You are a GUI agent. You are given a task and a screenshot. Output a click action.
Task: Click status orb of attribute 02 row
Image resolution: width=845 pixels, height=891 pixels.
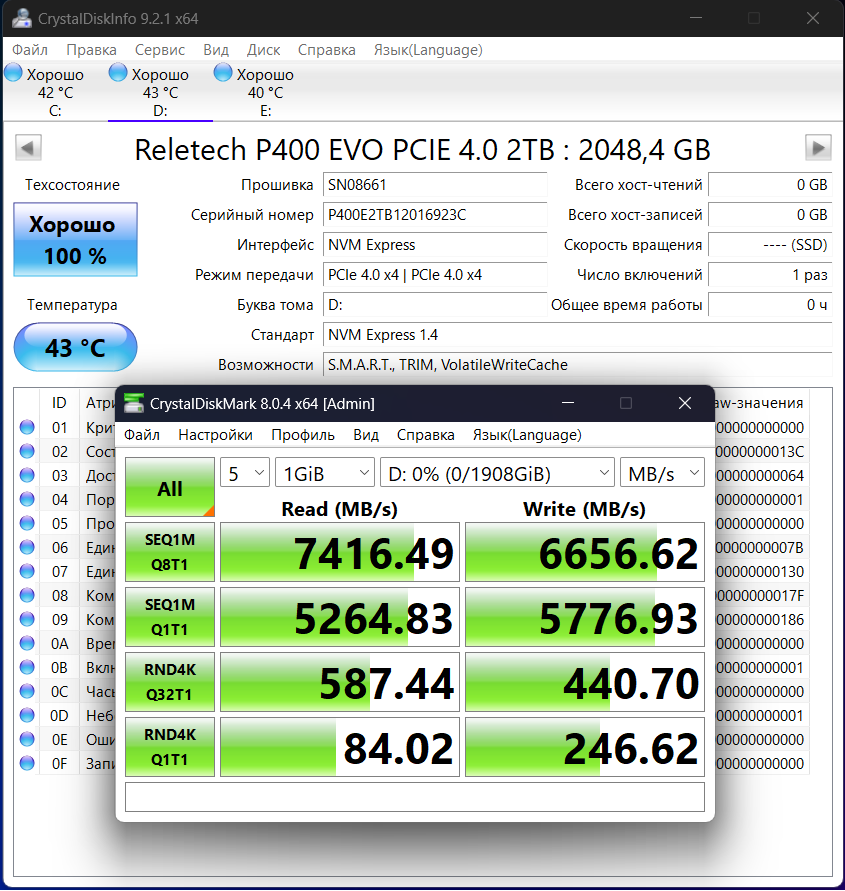(x=27, y=451)
